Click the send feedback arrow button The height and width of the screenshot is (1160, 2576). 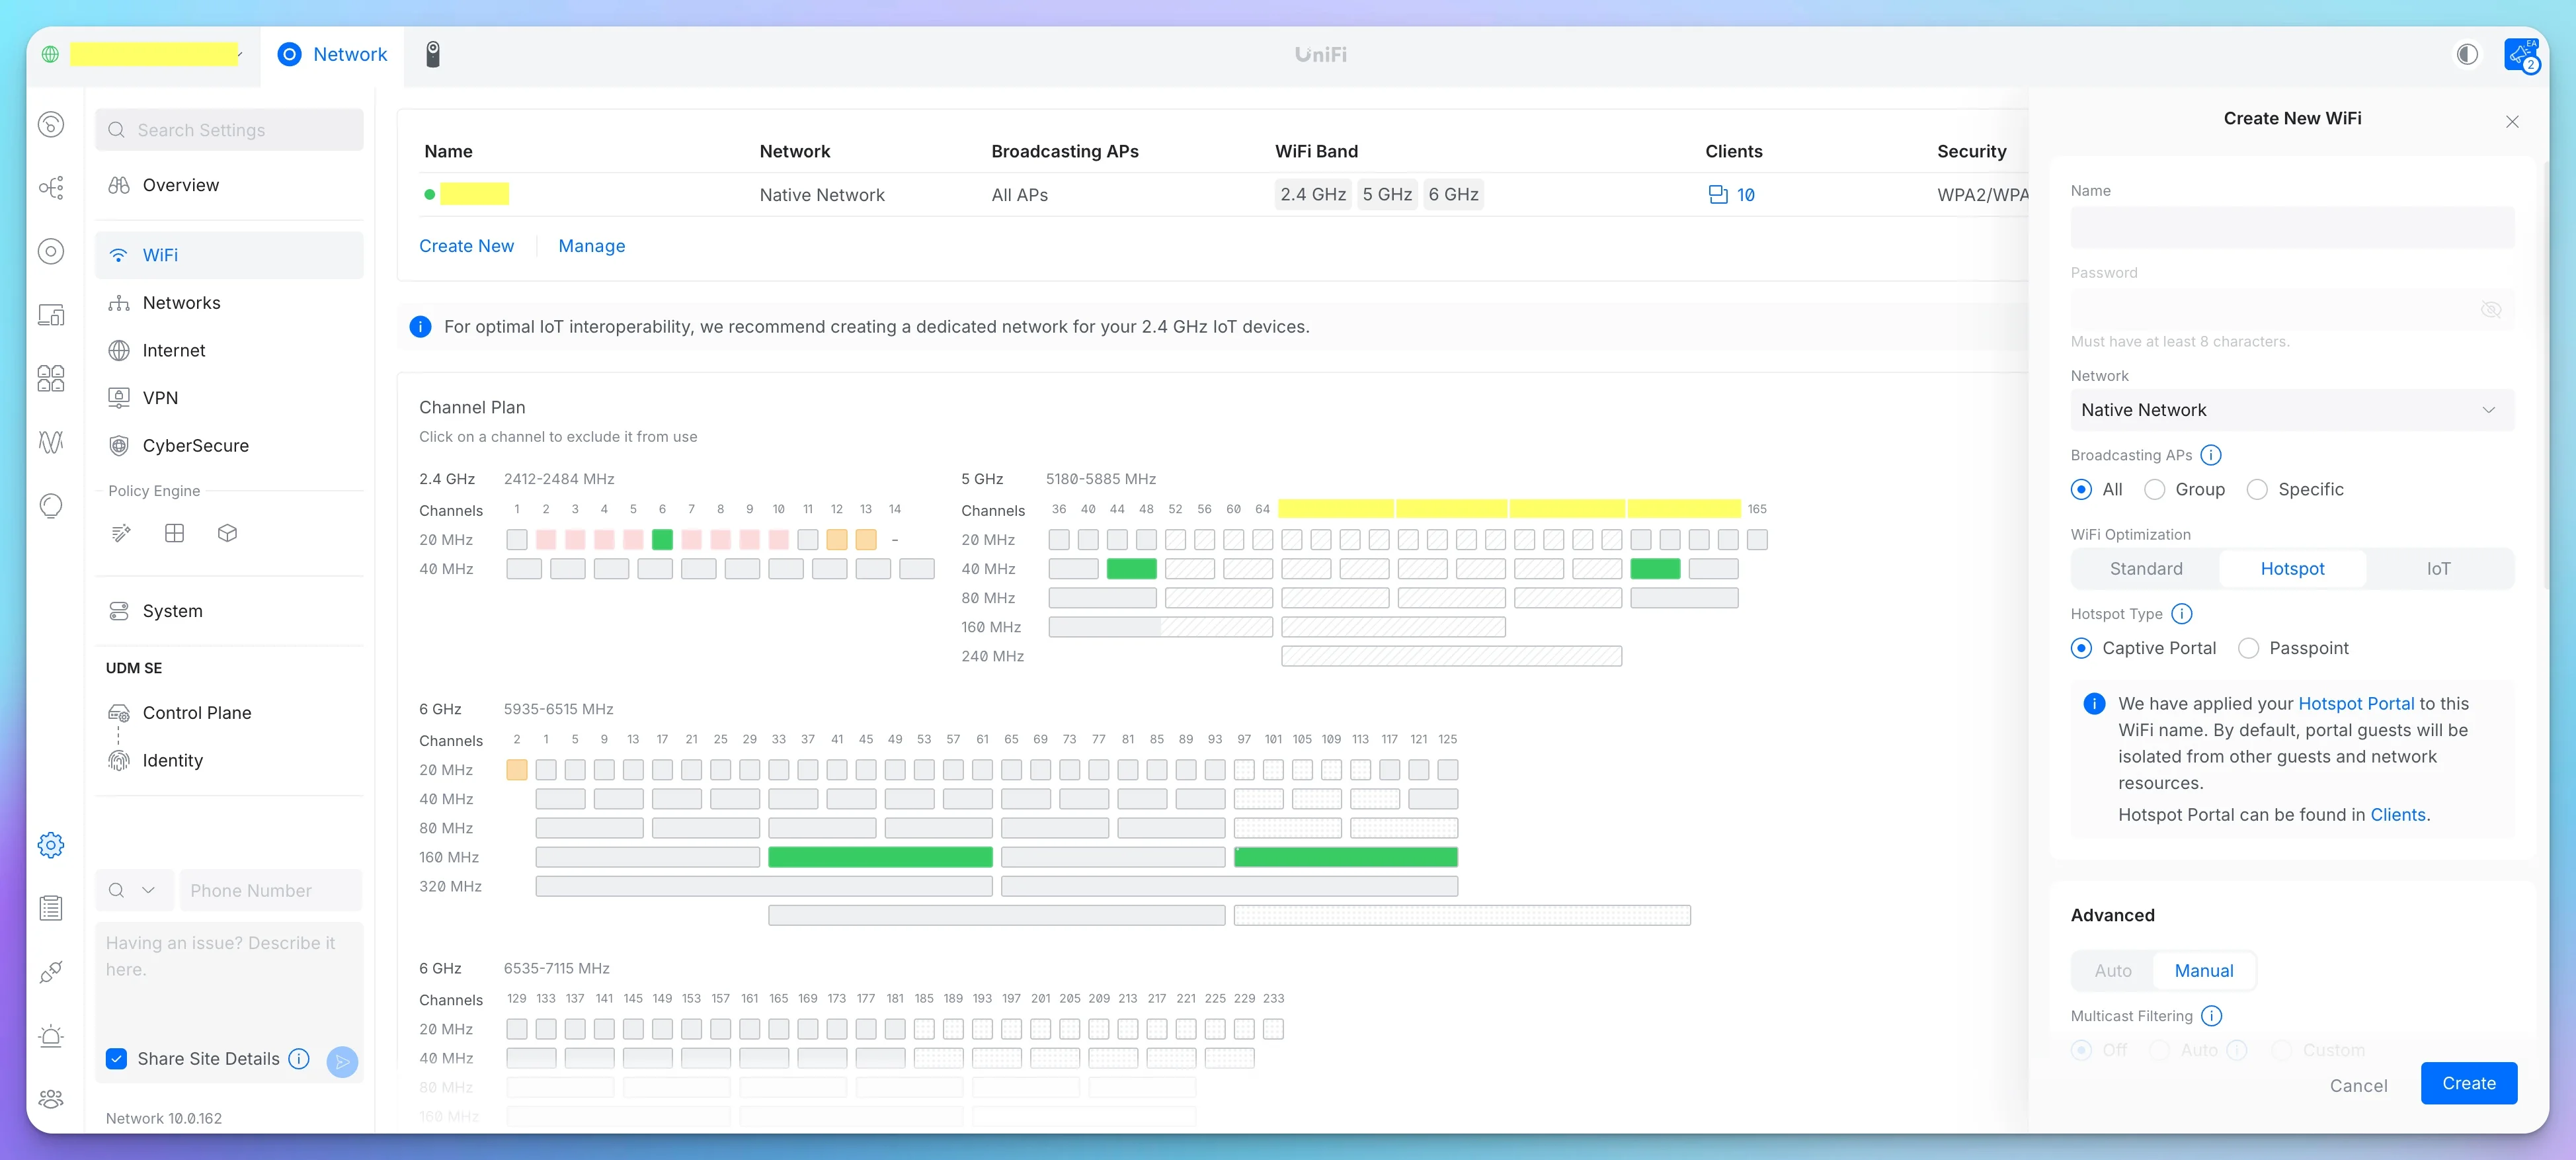[342, 1061]
